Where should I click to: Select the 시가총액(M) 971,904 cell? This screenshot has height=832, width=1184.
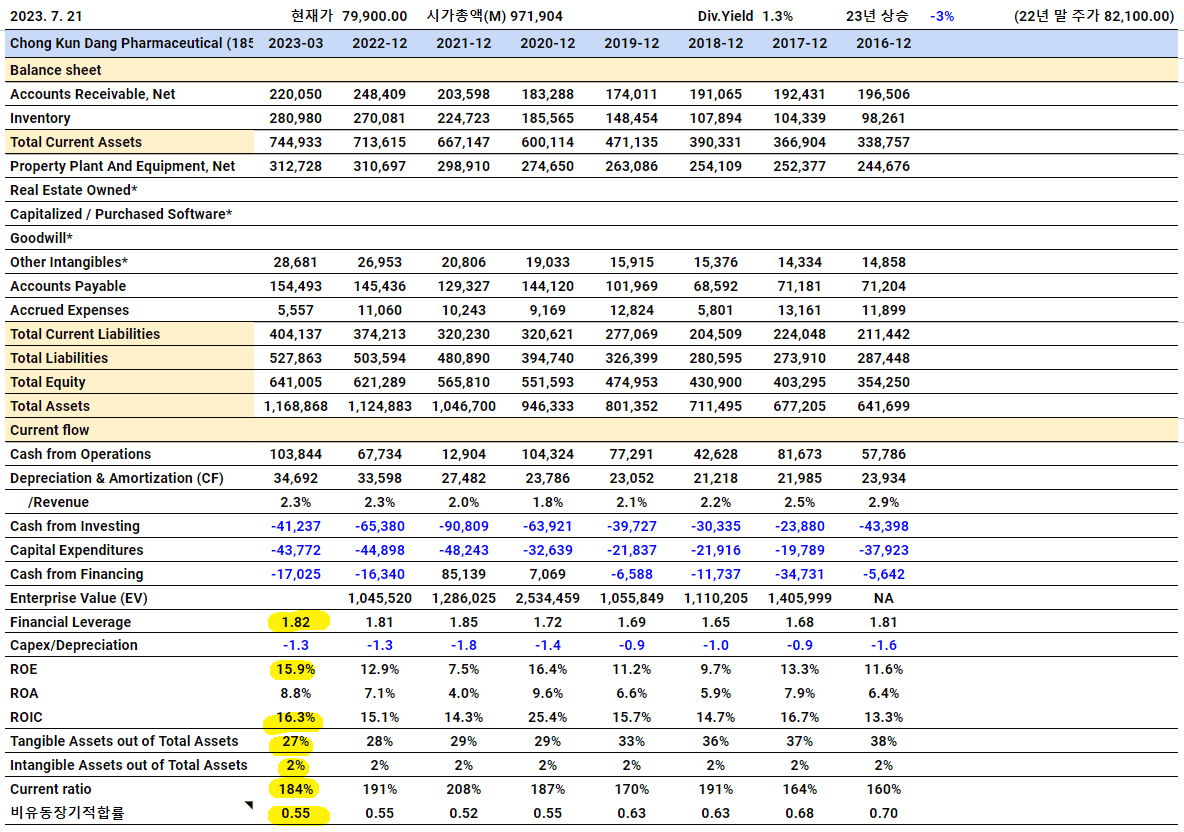point(495,16)
